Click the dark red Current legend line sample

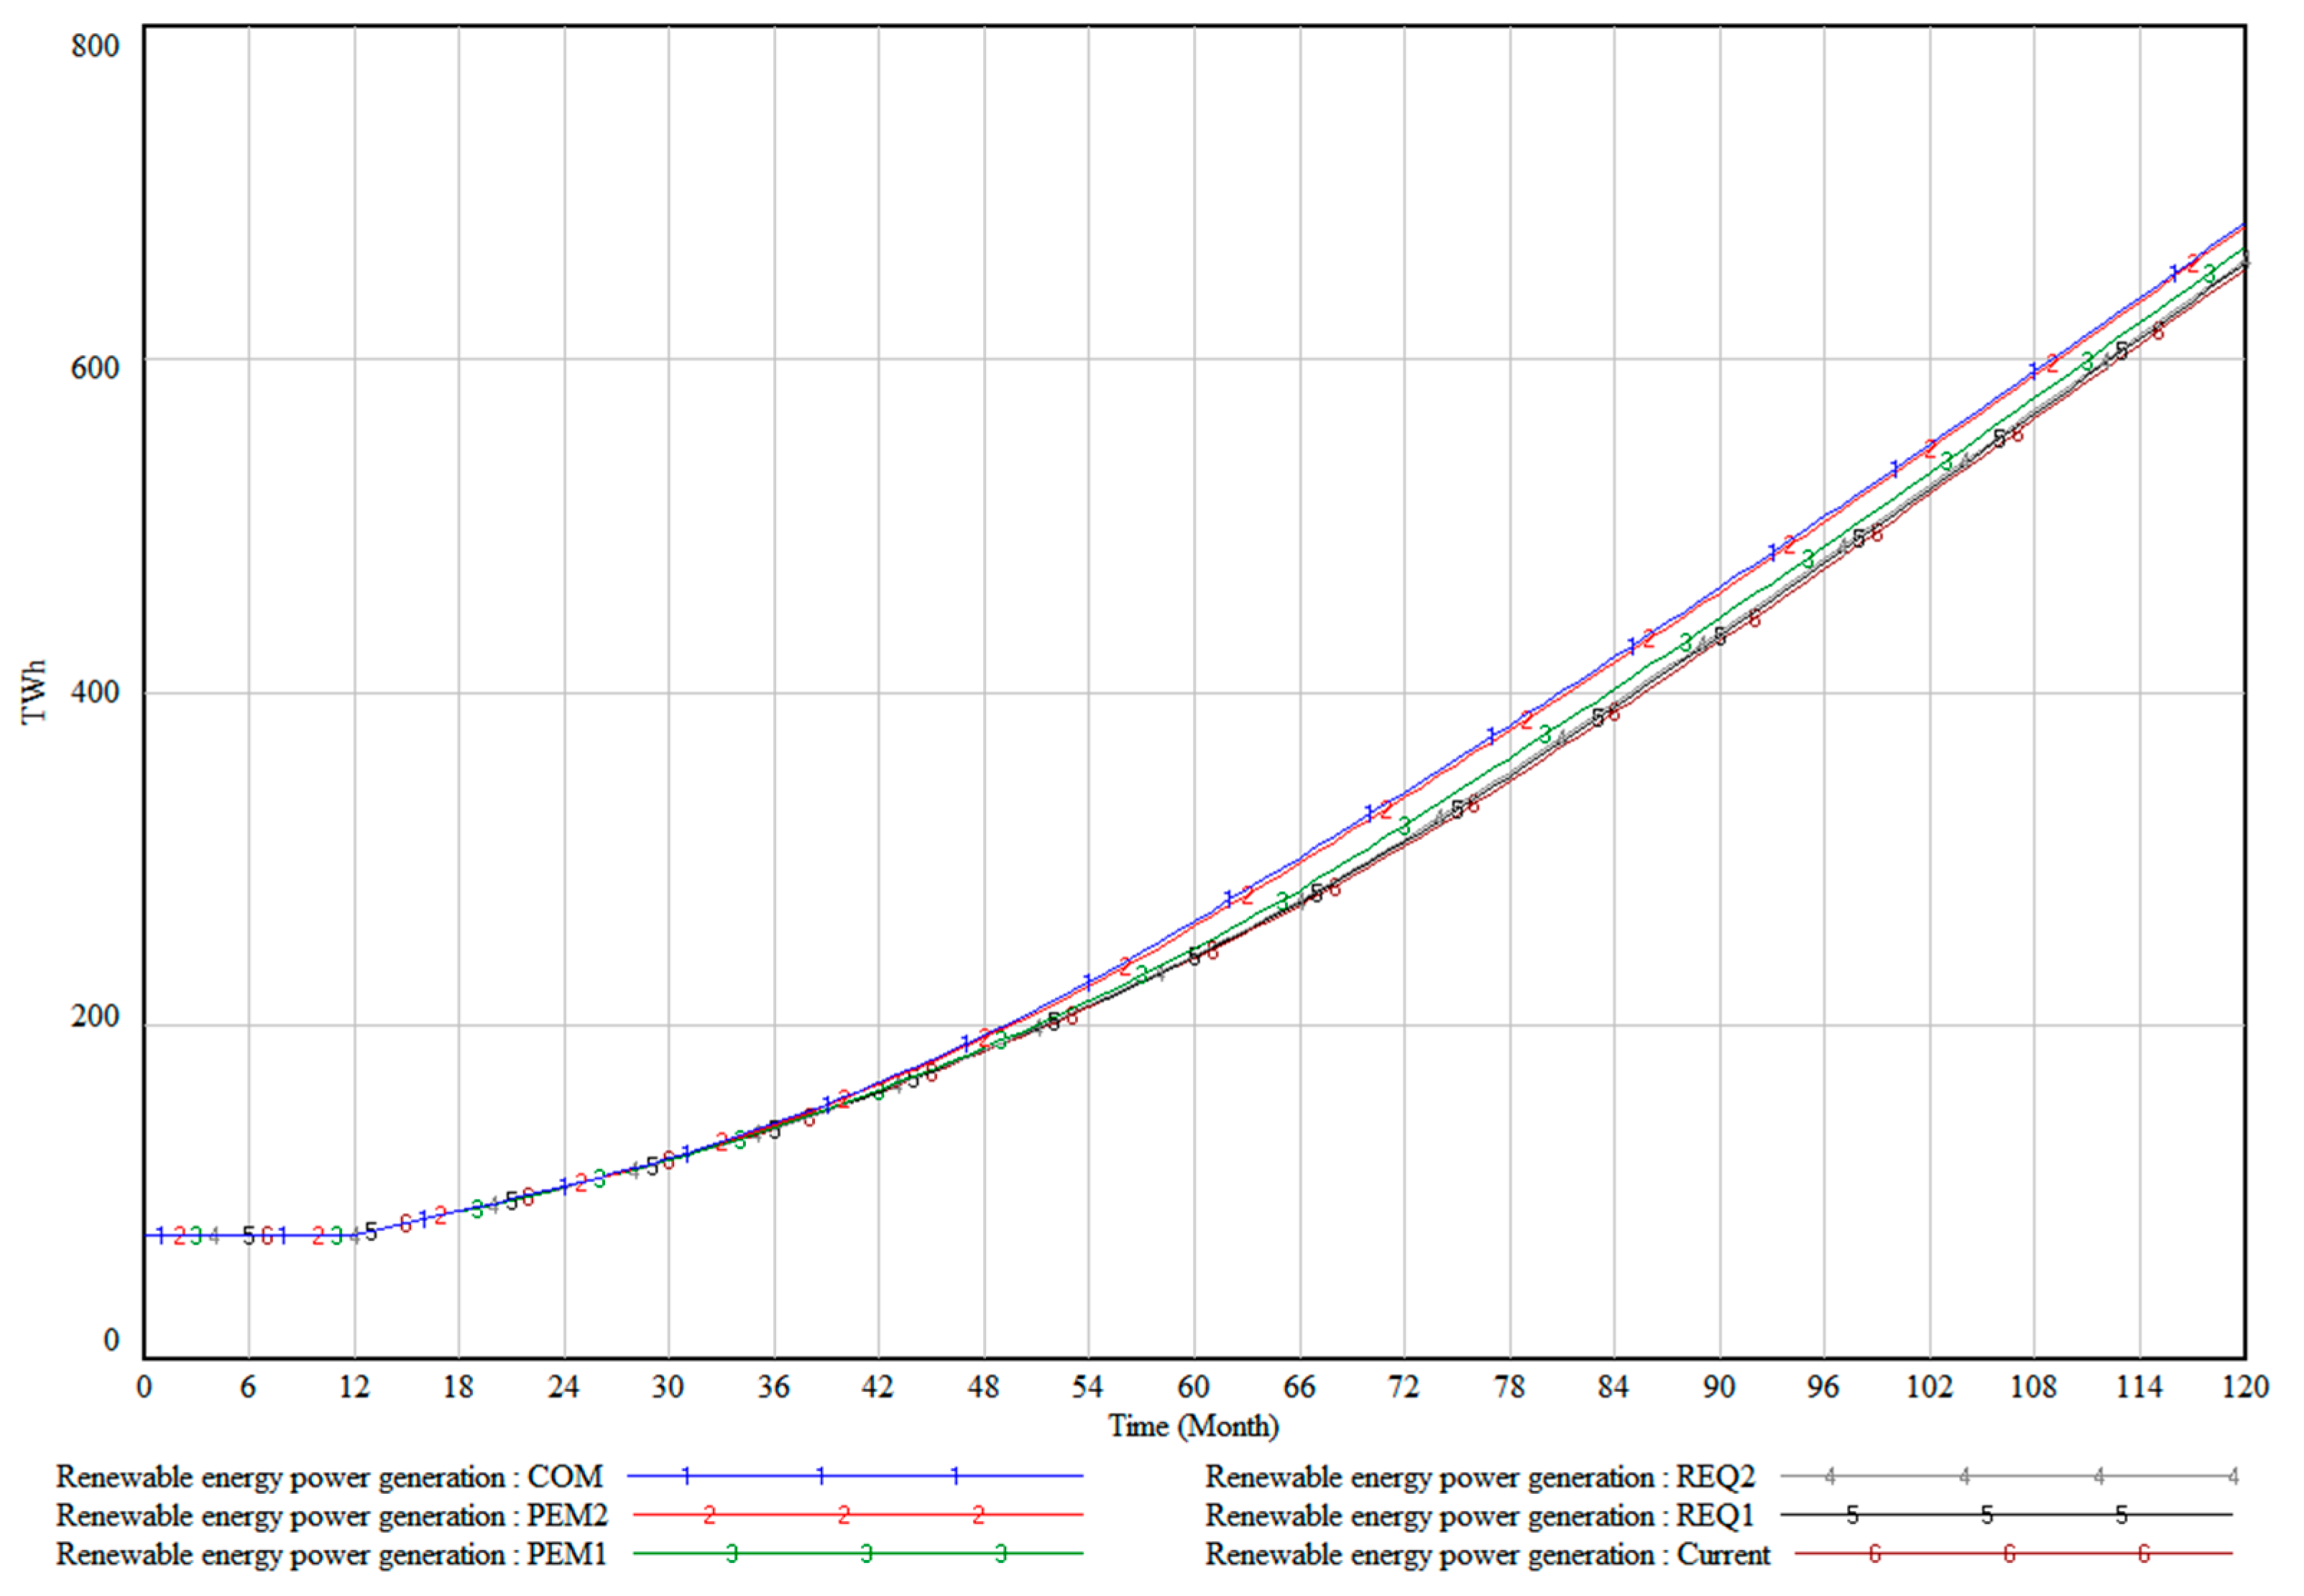[x=2012, y=1554]
